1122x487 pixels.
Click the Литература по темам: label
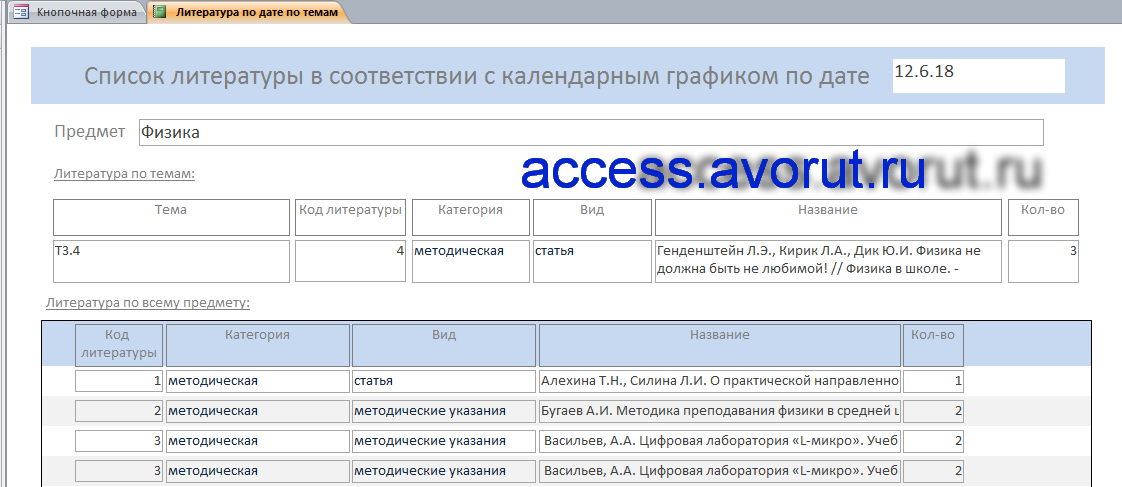[x=125, y=173]
